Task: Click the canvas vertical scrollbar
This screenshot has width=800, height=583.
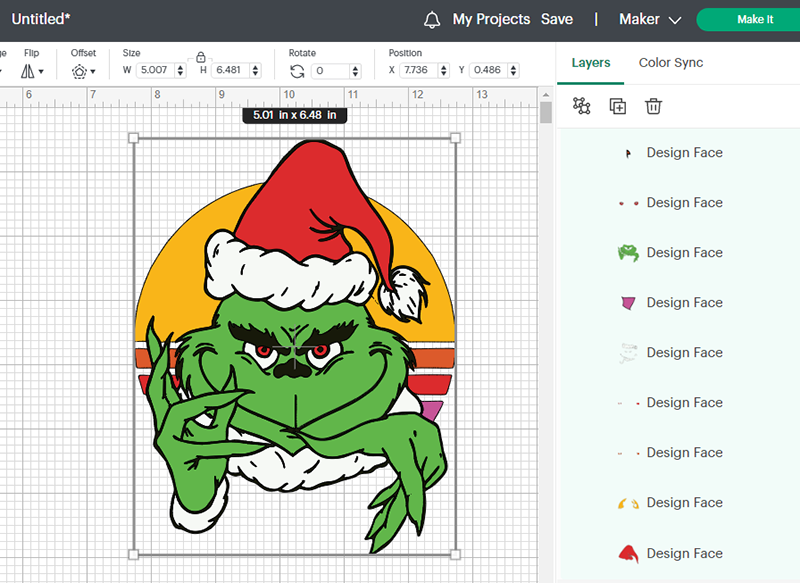Action: [x=546, y=112]
